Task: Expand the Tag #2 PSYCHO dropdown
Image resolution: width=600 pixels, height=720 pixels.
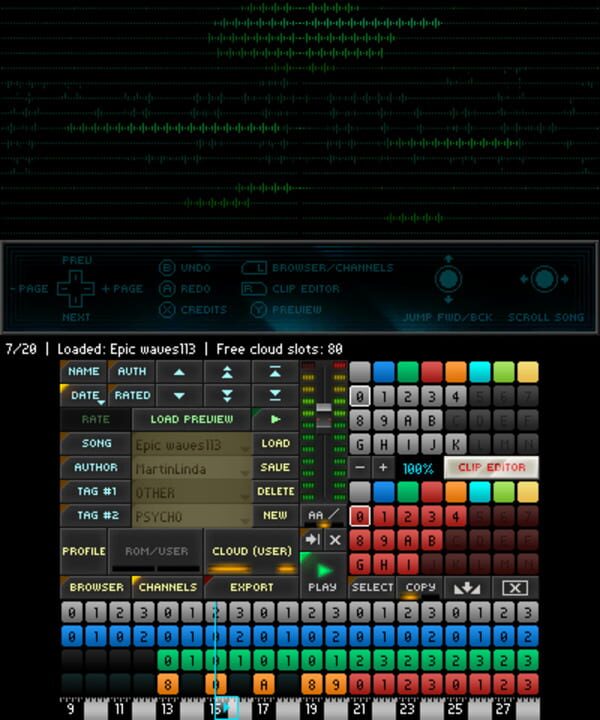Action: pos(192,516)
